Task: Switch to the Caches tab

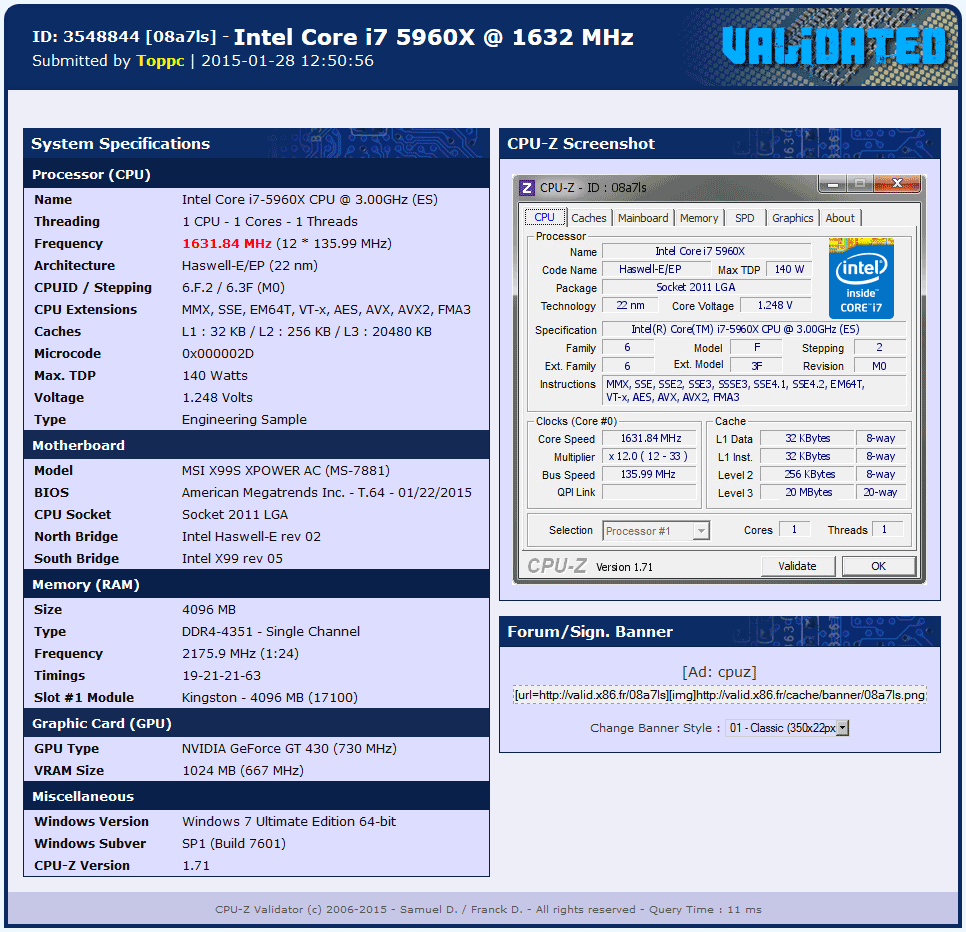Action: (x=588, y=218)
